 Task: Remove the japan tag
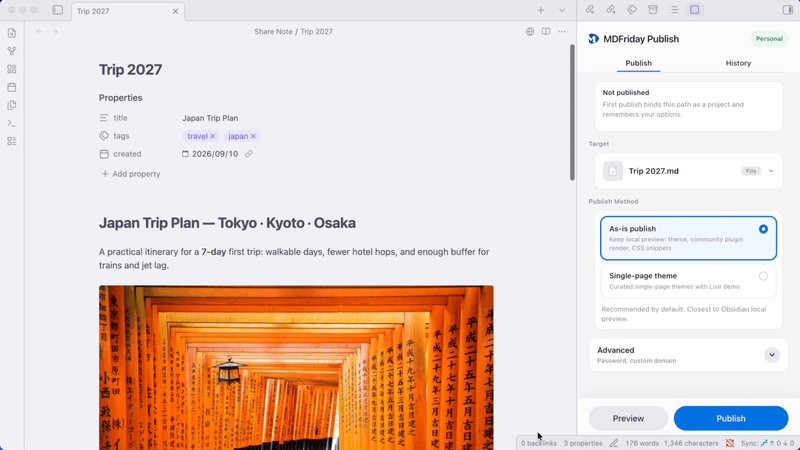253,136
